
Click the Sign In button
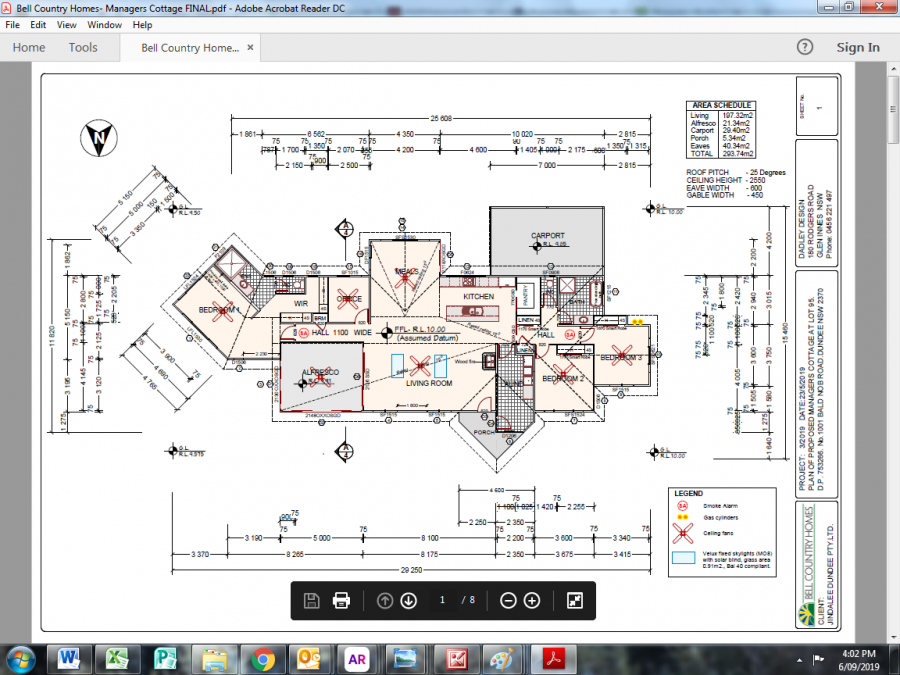[x=858, y=48]
